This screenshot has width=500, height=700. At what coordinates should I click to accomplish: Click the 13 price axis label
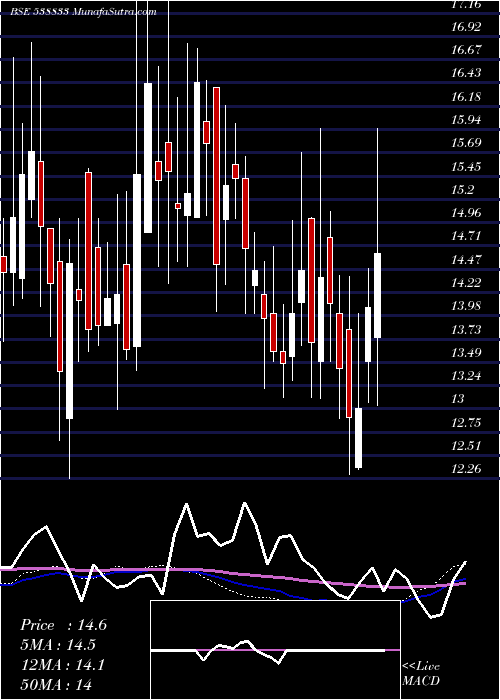(458, 399)
